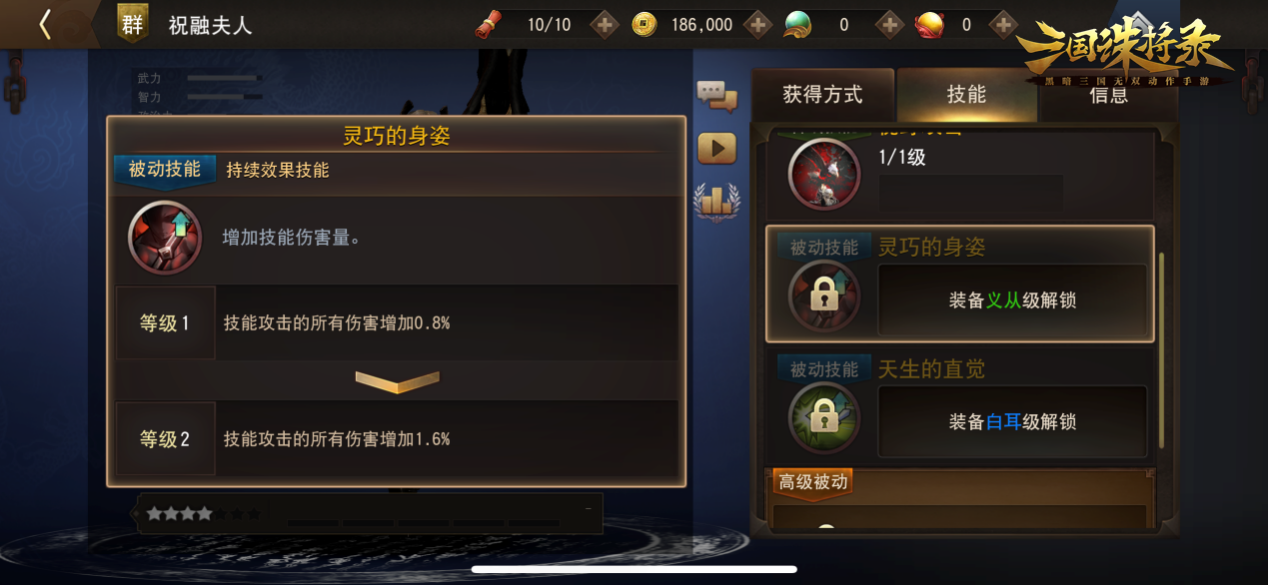Open the 信息 tab
The height and width of the screenshot is (585, 1268).
(1108, 97)
